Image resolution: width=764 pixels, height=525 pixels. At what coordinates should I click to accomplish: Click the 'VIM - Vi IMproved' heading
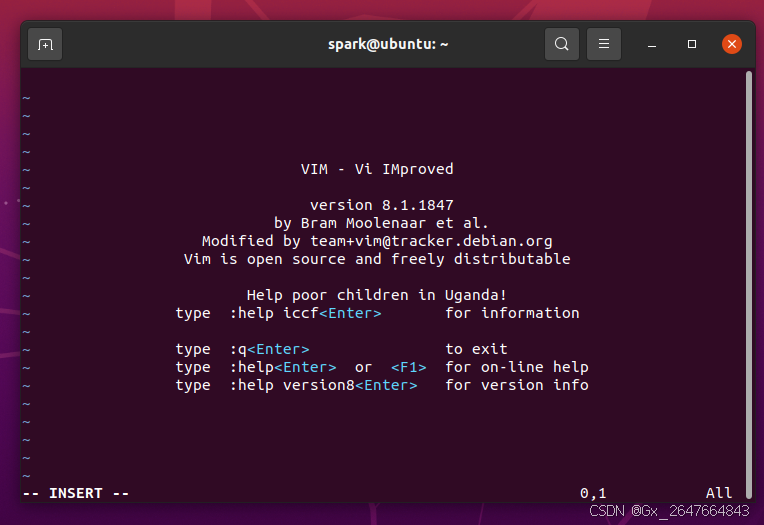(377, 169)
